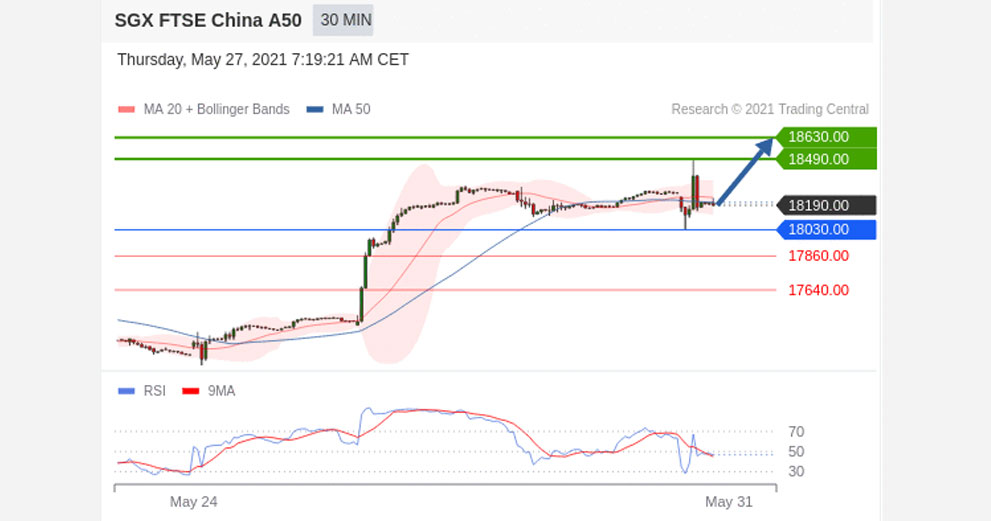Click the blue RSI legend swatch

coord(126,391)
